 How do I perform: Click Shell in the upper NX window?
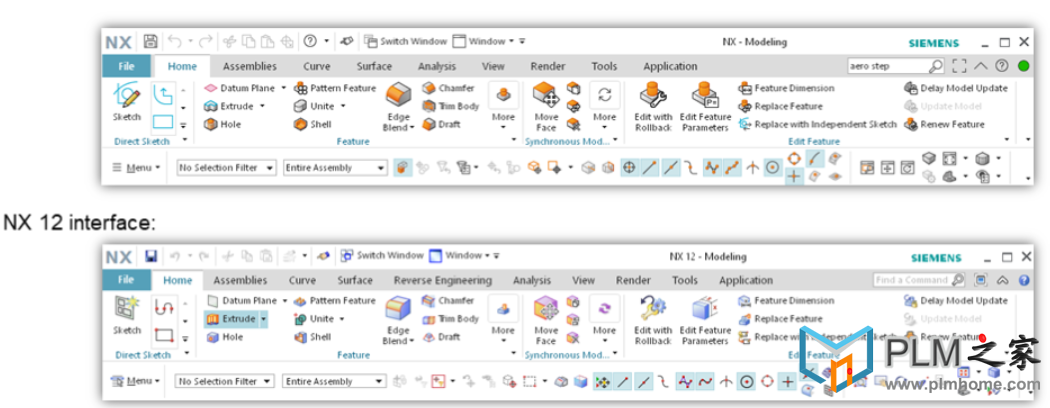[x=312, y=124]
